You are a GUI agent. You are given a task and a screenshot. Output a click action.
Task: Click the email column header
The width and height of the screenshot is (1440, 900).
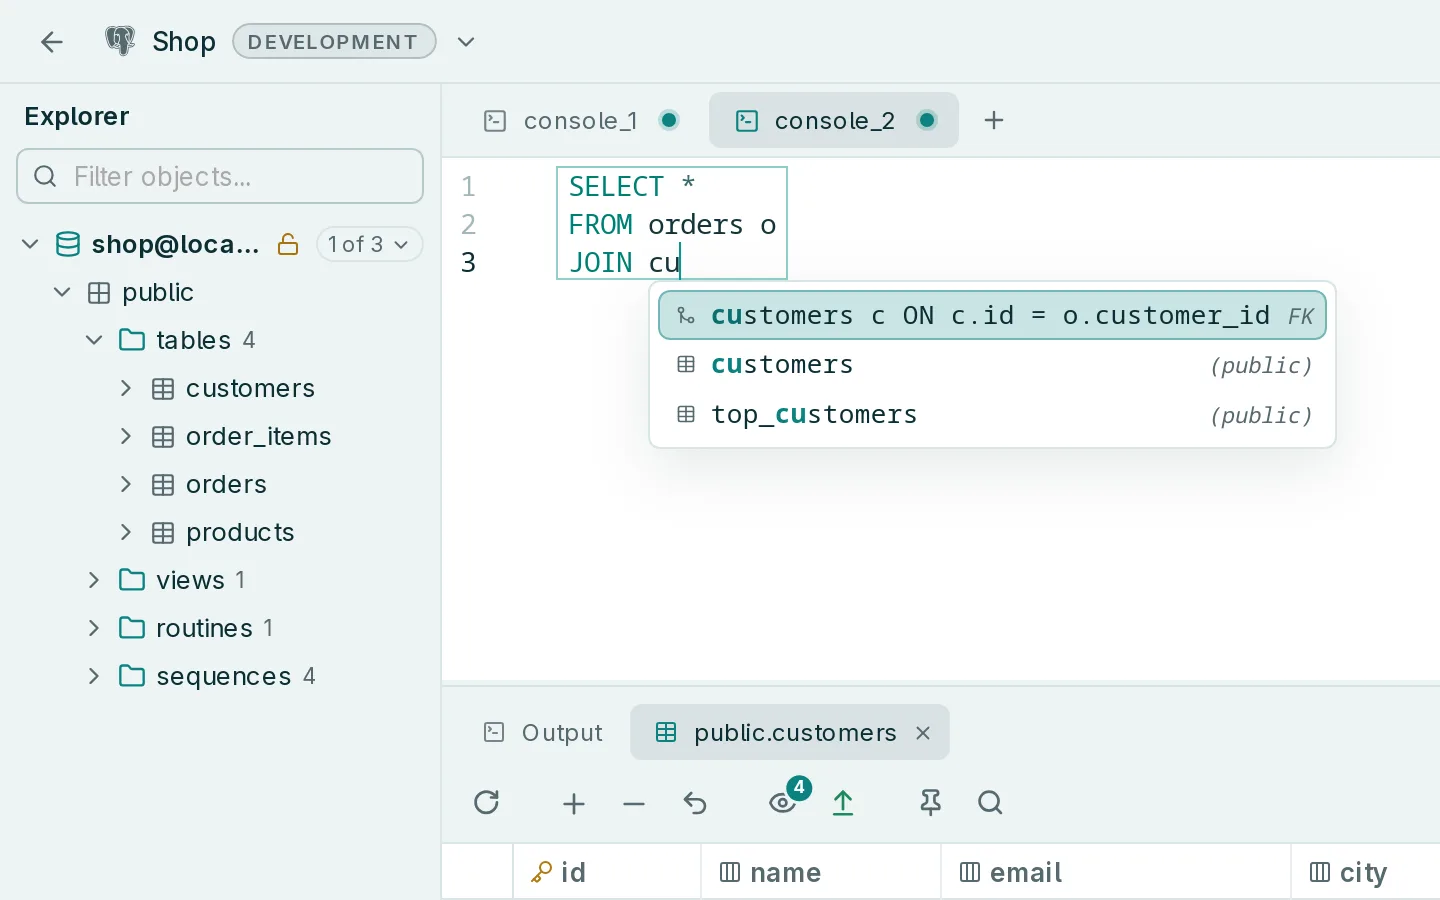[x=1116, y=872]
